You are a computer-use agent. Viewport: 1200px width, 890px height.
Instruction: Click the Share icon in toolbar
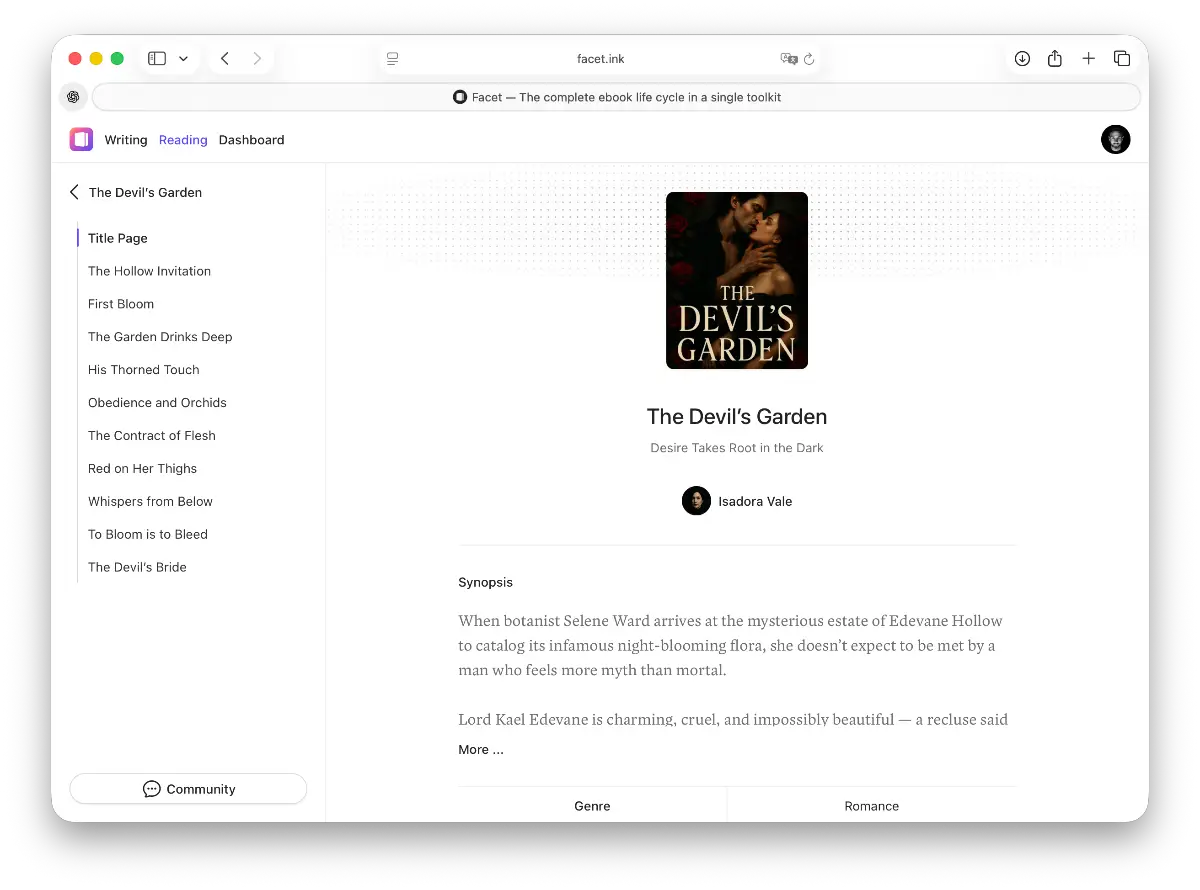[x=1055, y=59]
